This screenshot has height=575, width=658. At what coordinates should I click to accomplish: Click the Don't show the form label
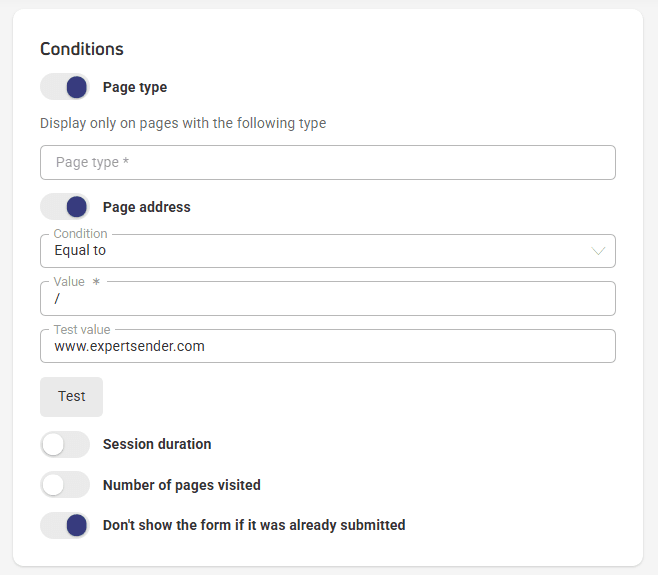[254, 525]
